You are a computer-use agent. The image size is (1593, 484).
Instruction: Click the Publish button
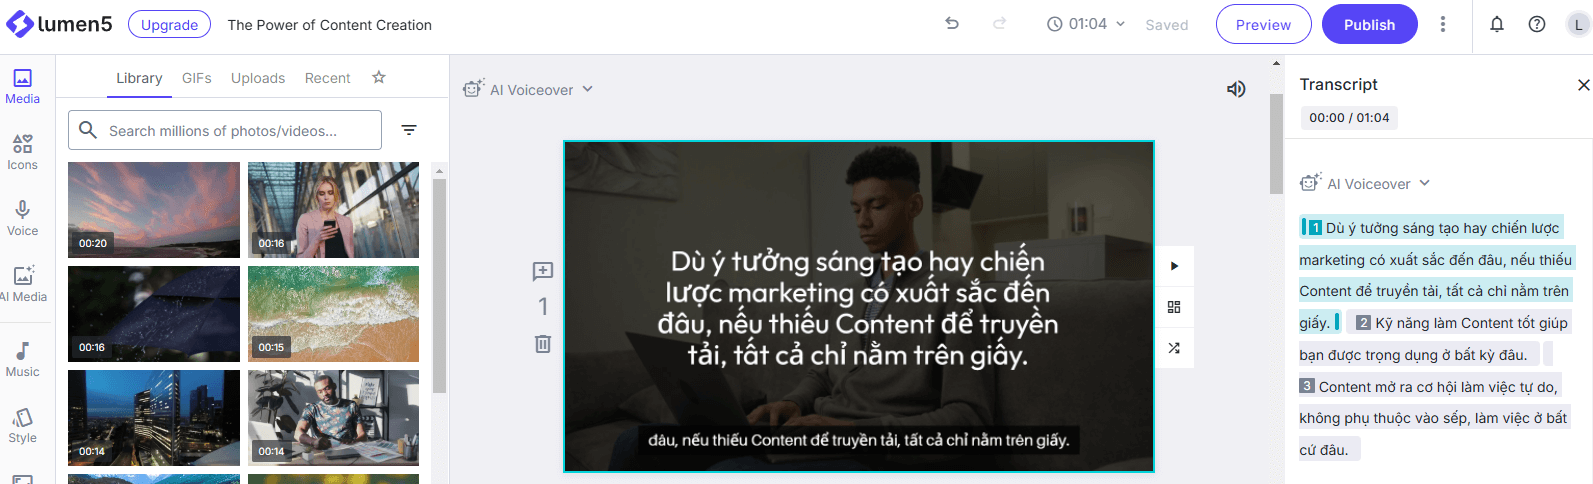point(1368,25)
